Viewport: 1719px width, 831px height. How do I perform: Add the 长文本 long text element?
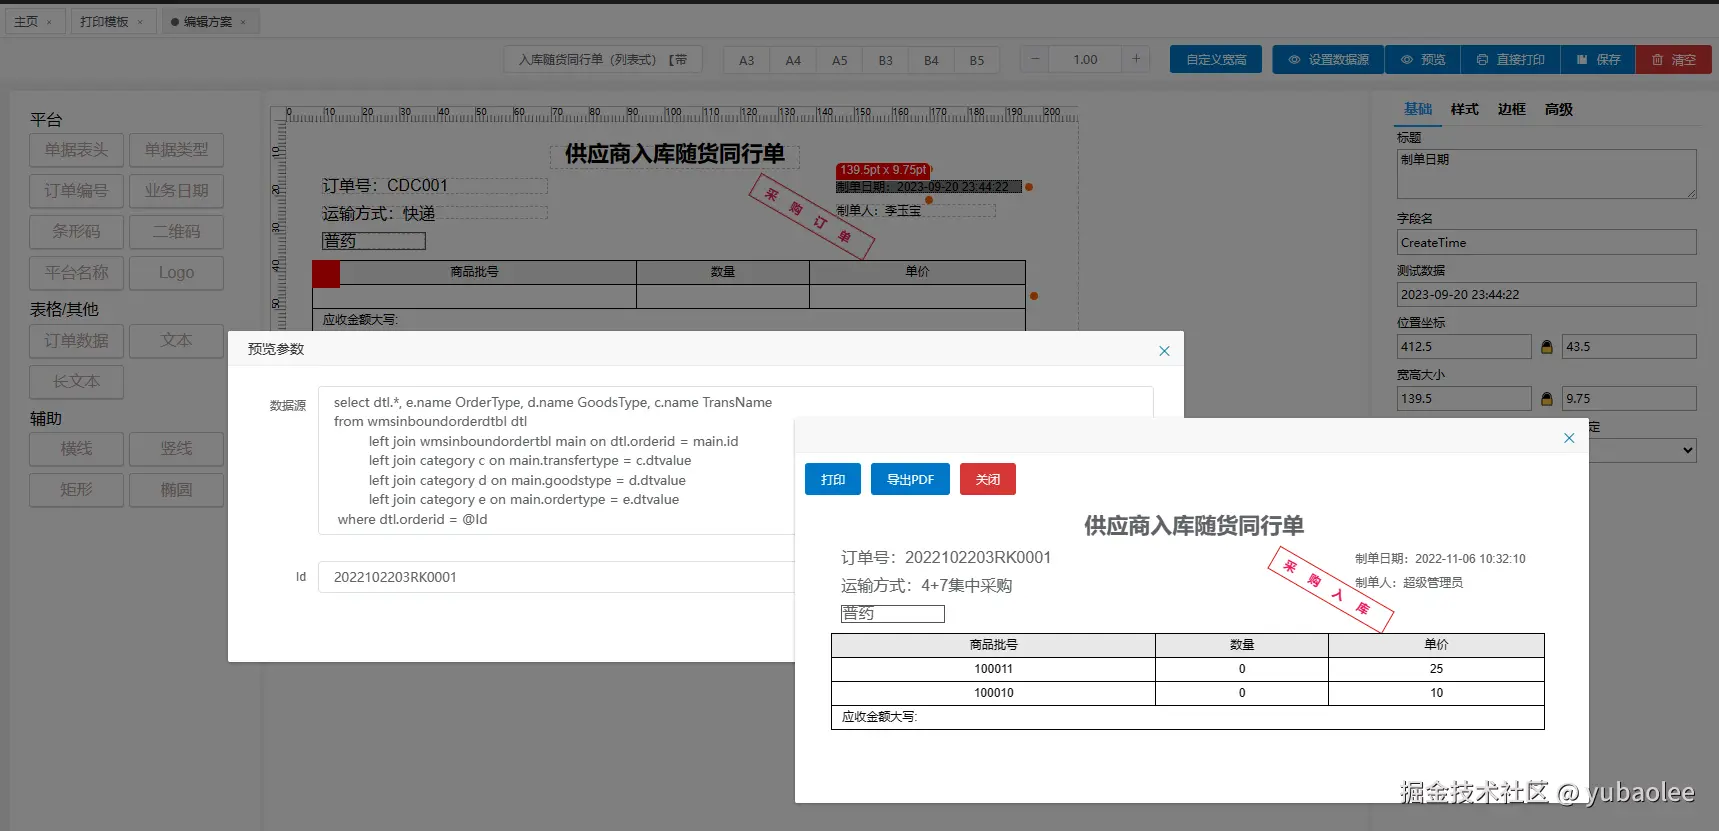(76, 382)
